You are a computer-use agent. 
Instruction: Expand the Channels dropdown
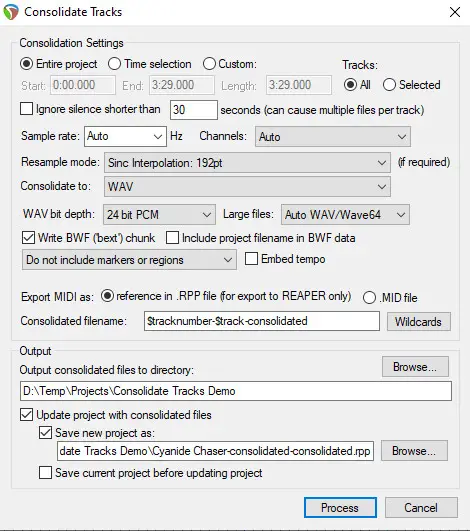pyautogui.click(x=333, y=136)
